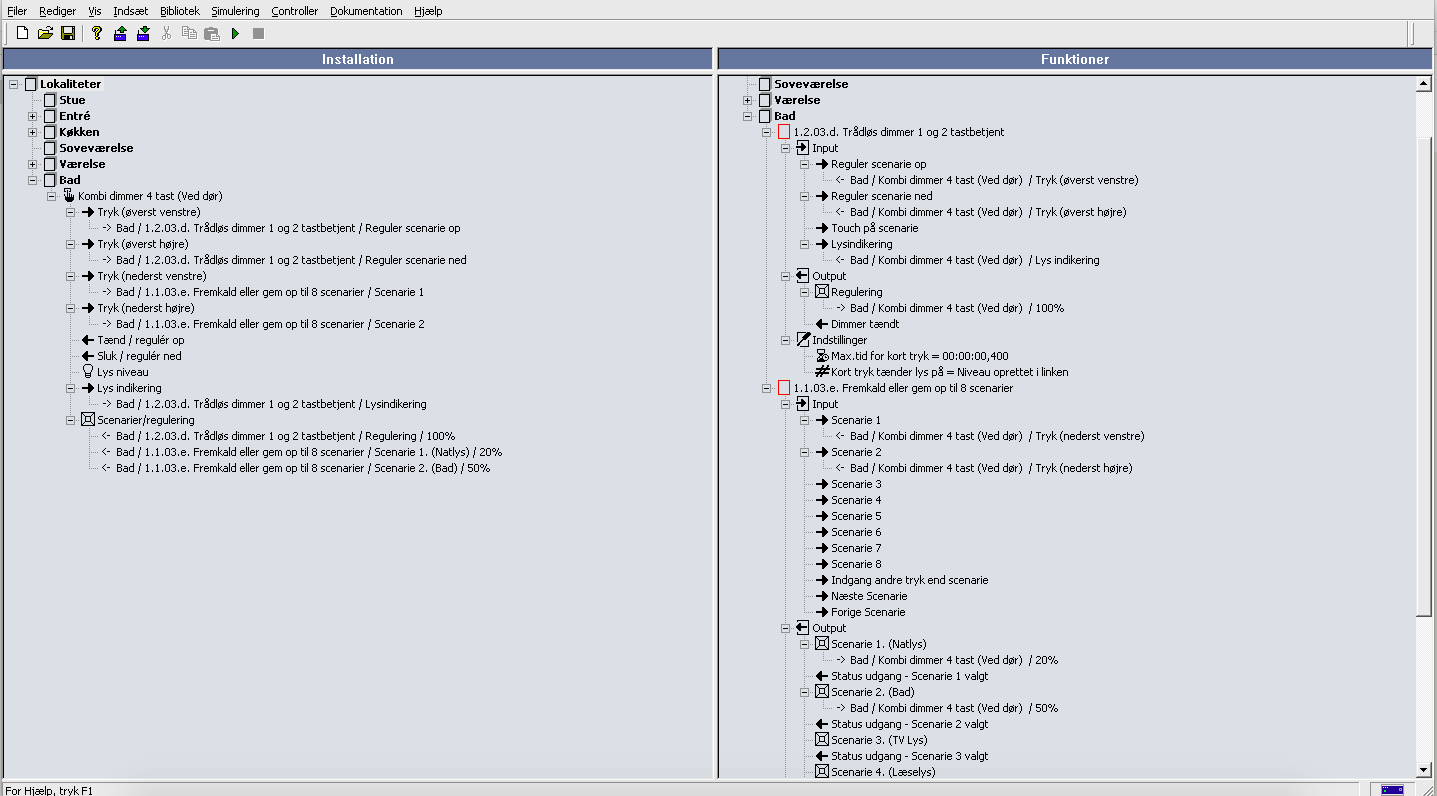Click the upload-from-controller icon with green up arrow
Image resolution: width=1437 pixels, height=796 pixels.
(x=120, y=33)
